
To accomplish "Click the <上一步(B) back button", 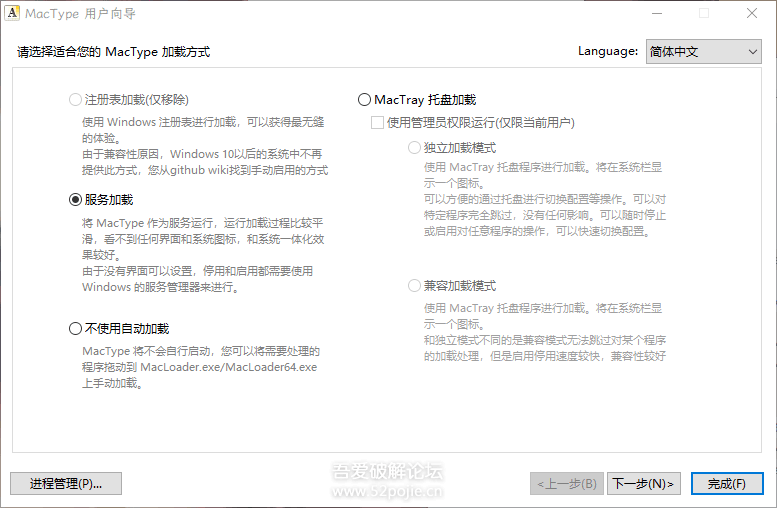I will [567, 484].
